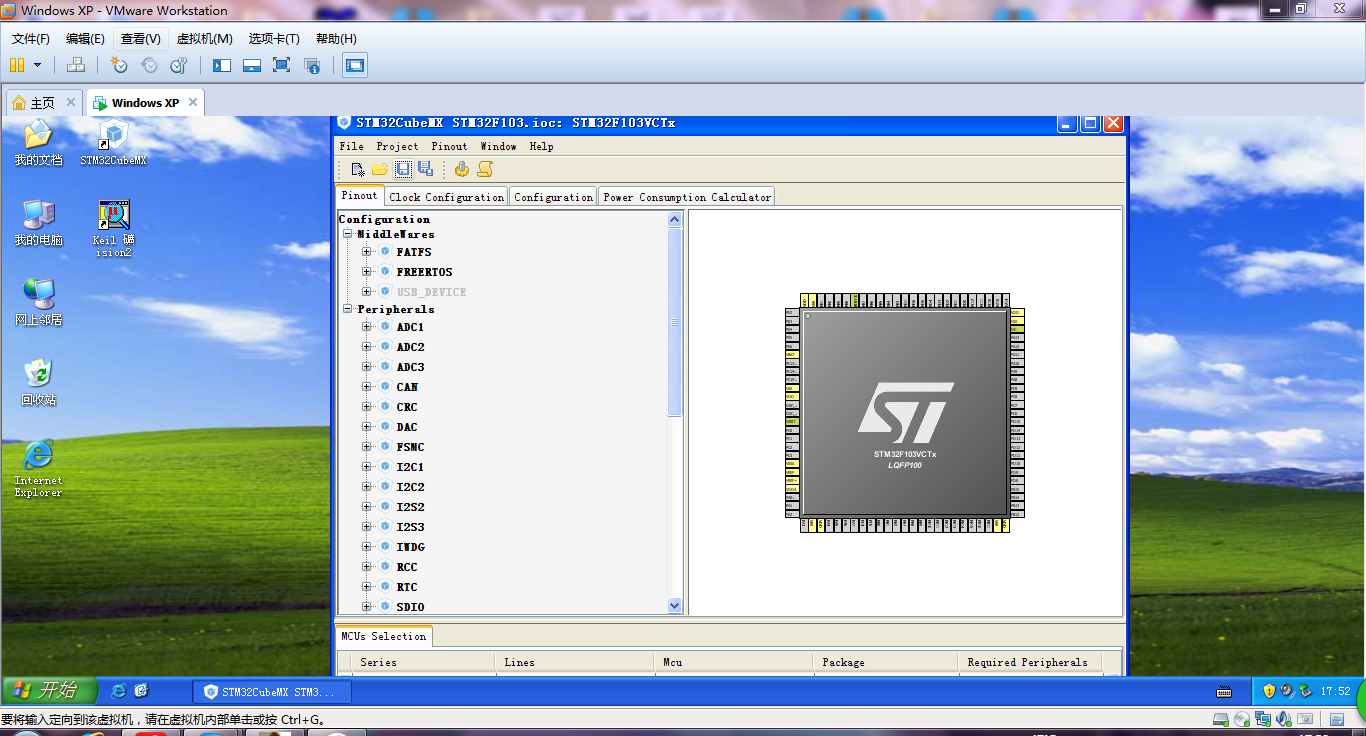Click the VMware thumbnail bar icon
Image resolution: width=1366 pixels, height=736 pixels.
point(252,65)
